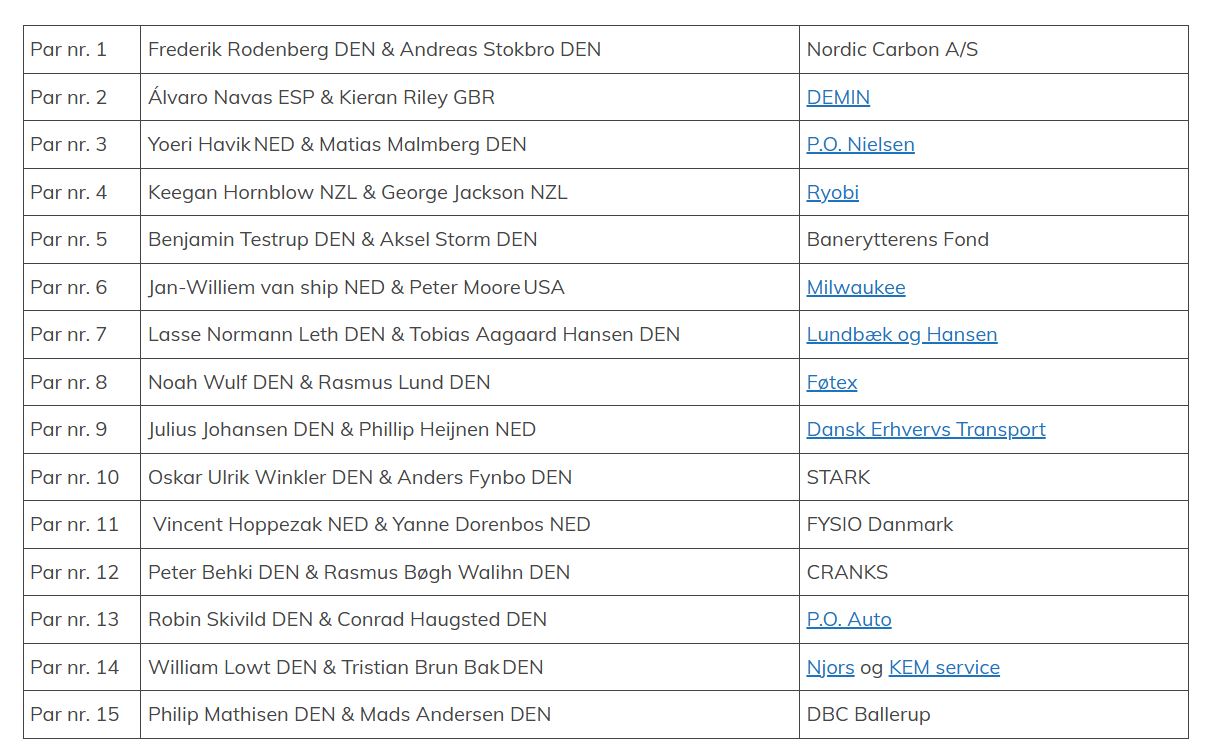Screen dimensions: 1208x752
Task: Select the CRANKS sponsor cell
Action: coord(847,573)
